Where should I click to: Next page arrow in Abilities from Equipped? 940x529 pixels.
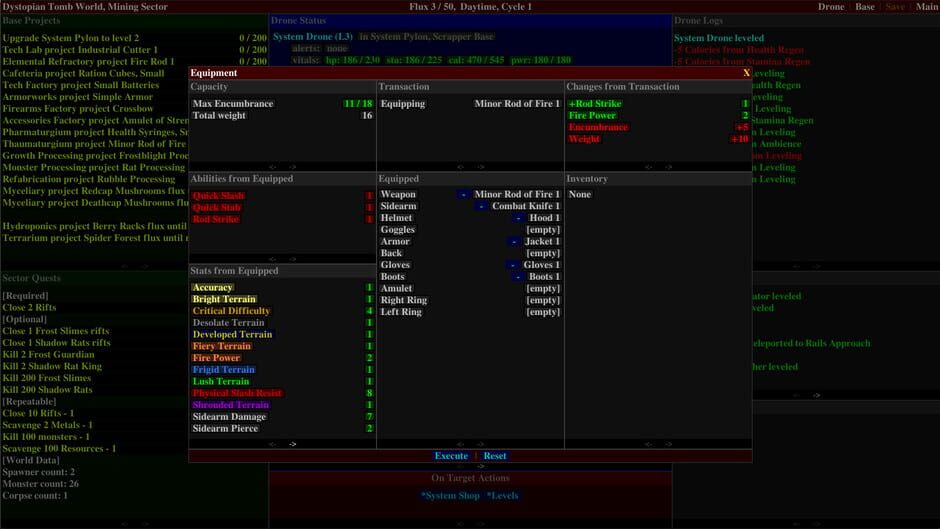(x=293, y=259)
